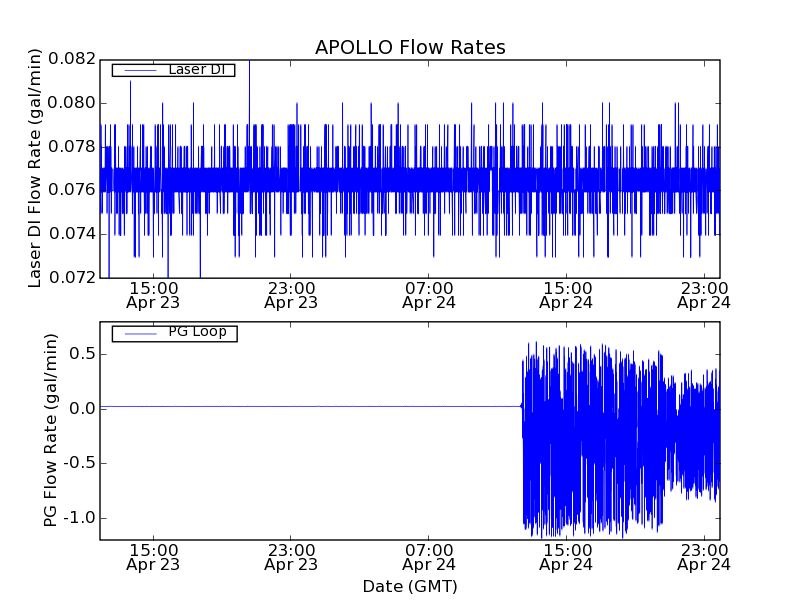Click the -1.0 tick on PG Flow axis

(79, 517)
